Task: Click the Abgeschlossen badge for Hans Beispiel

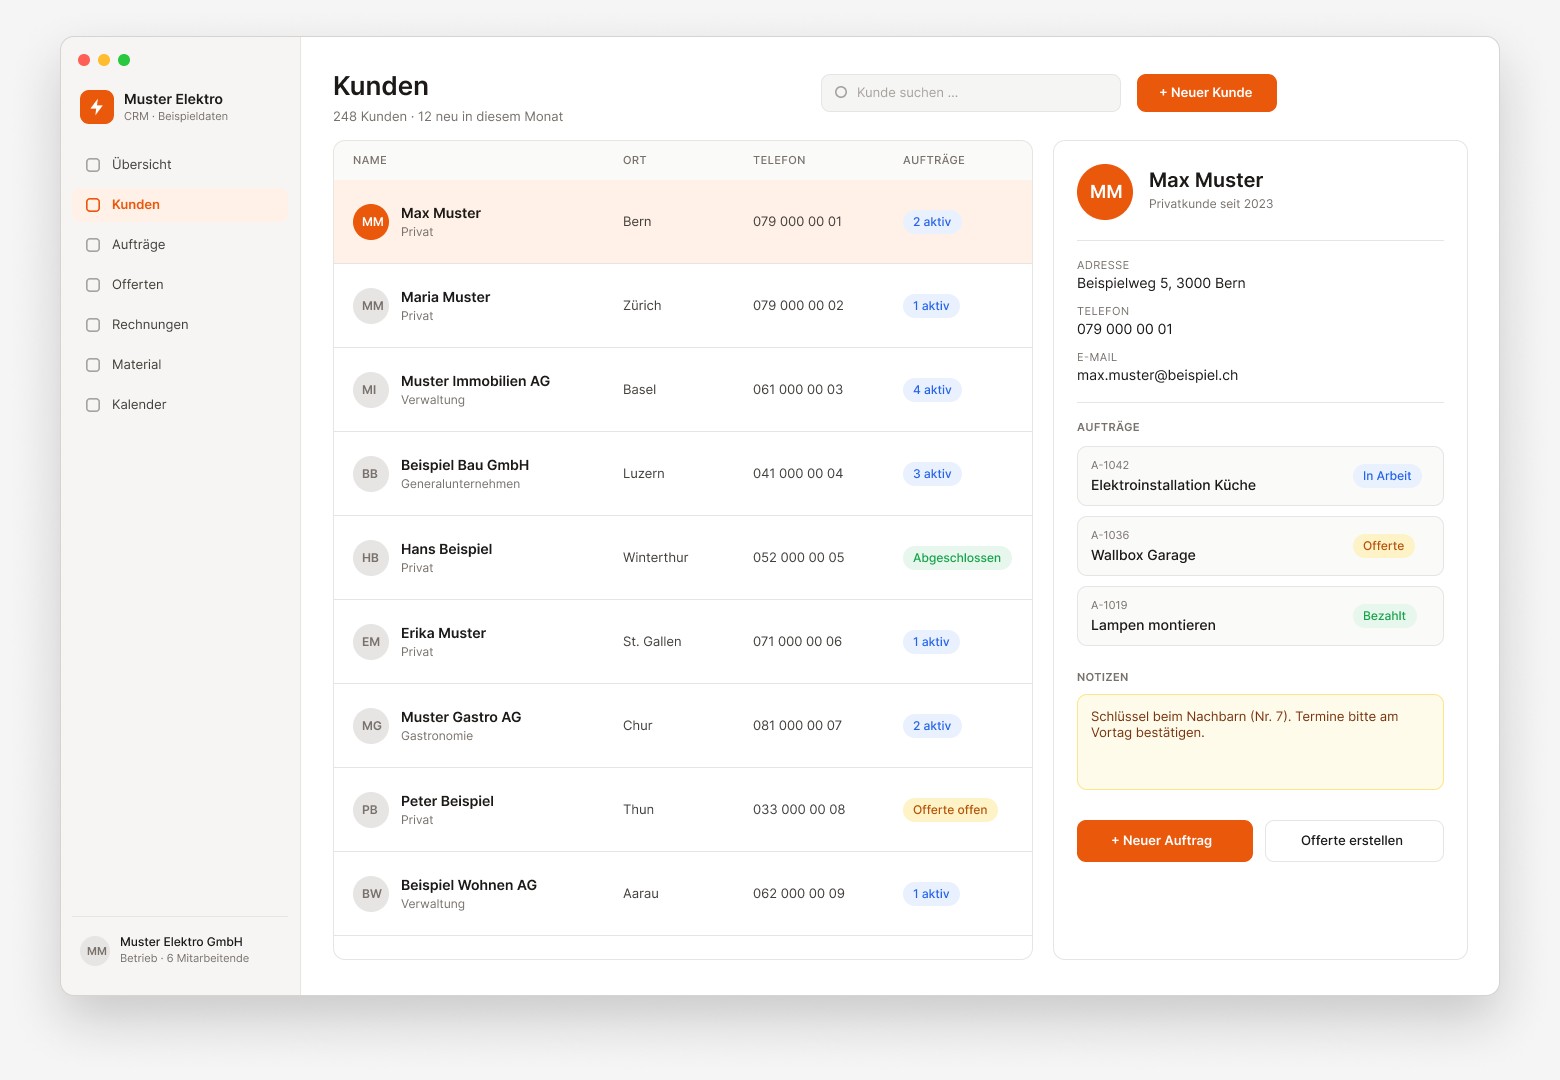Action: (957, 558)
